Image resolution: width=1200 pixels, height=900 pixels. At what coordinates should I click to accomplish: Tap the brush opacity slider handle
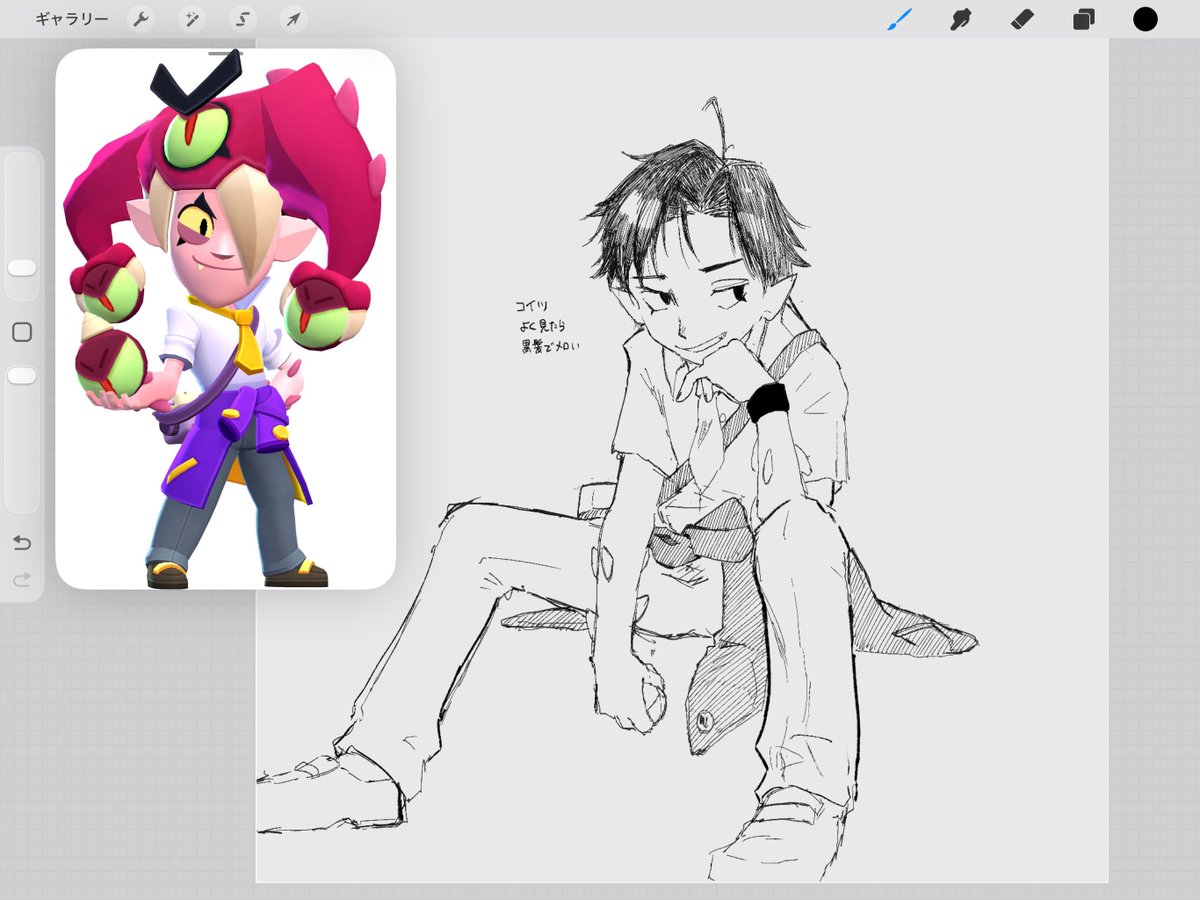[x=22, y=376]
